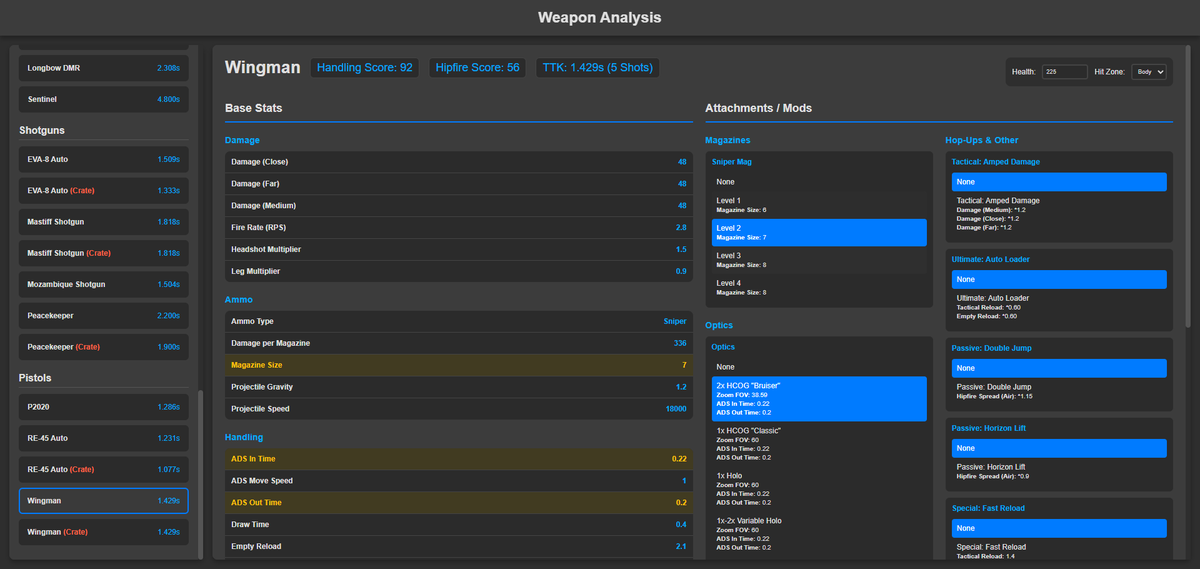Click the Damage (Close) stat row
1200x569 pixels.
point(459,162)
